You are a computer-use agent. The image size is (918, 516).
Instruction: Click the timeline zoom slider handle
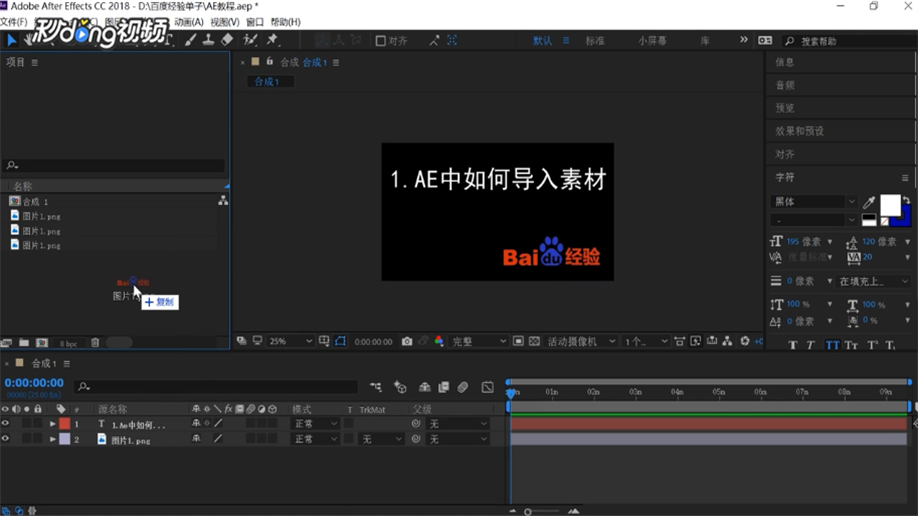pos(527,511)
